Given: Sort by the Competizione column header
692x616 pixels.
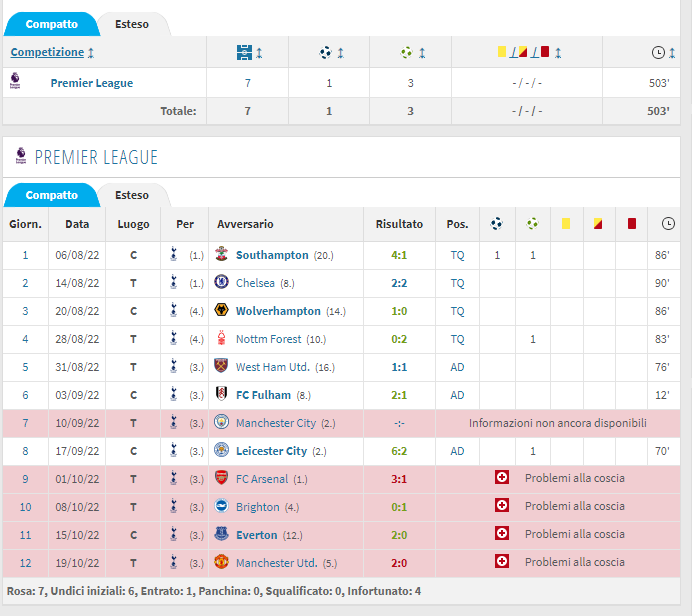Looking at the screenshot, I should tap(47, 52).
